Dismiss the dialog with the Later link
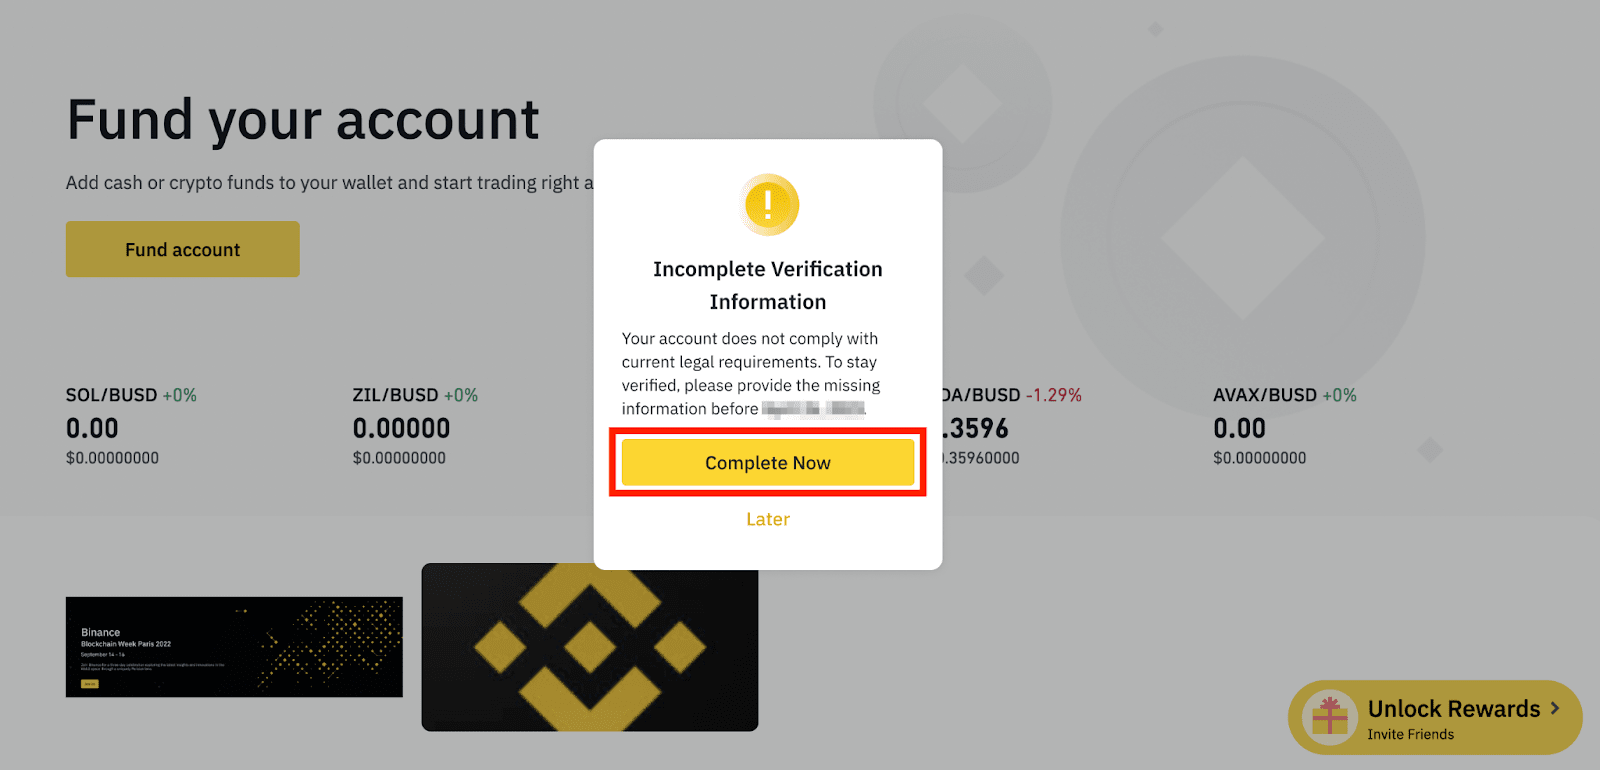The image size is (1600, 770). pyautogui.click(x=767, y=519)
